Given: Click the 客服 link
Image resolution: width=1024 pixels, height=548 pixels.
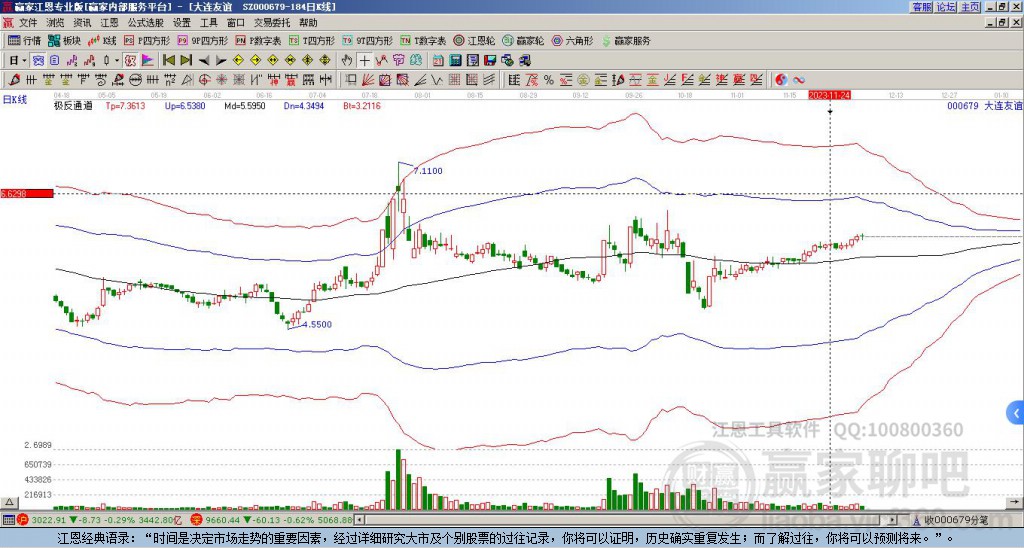Looking at the screenshot, I should [x=922, y=7].
